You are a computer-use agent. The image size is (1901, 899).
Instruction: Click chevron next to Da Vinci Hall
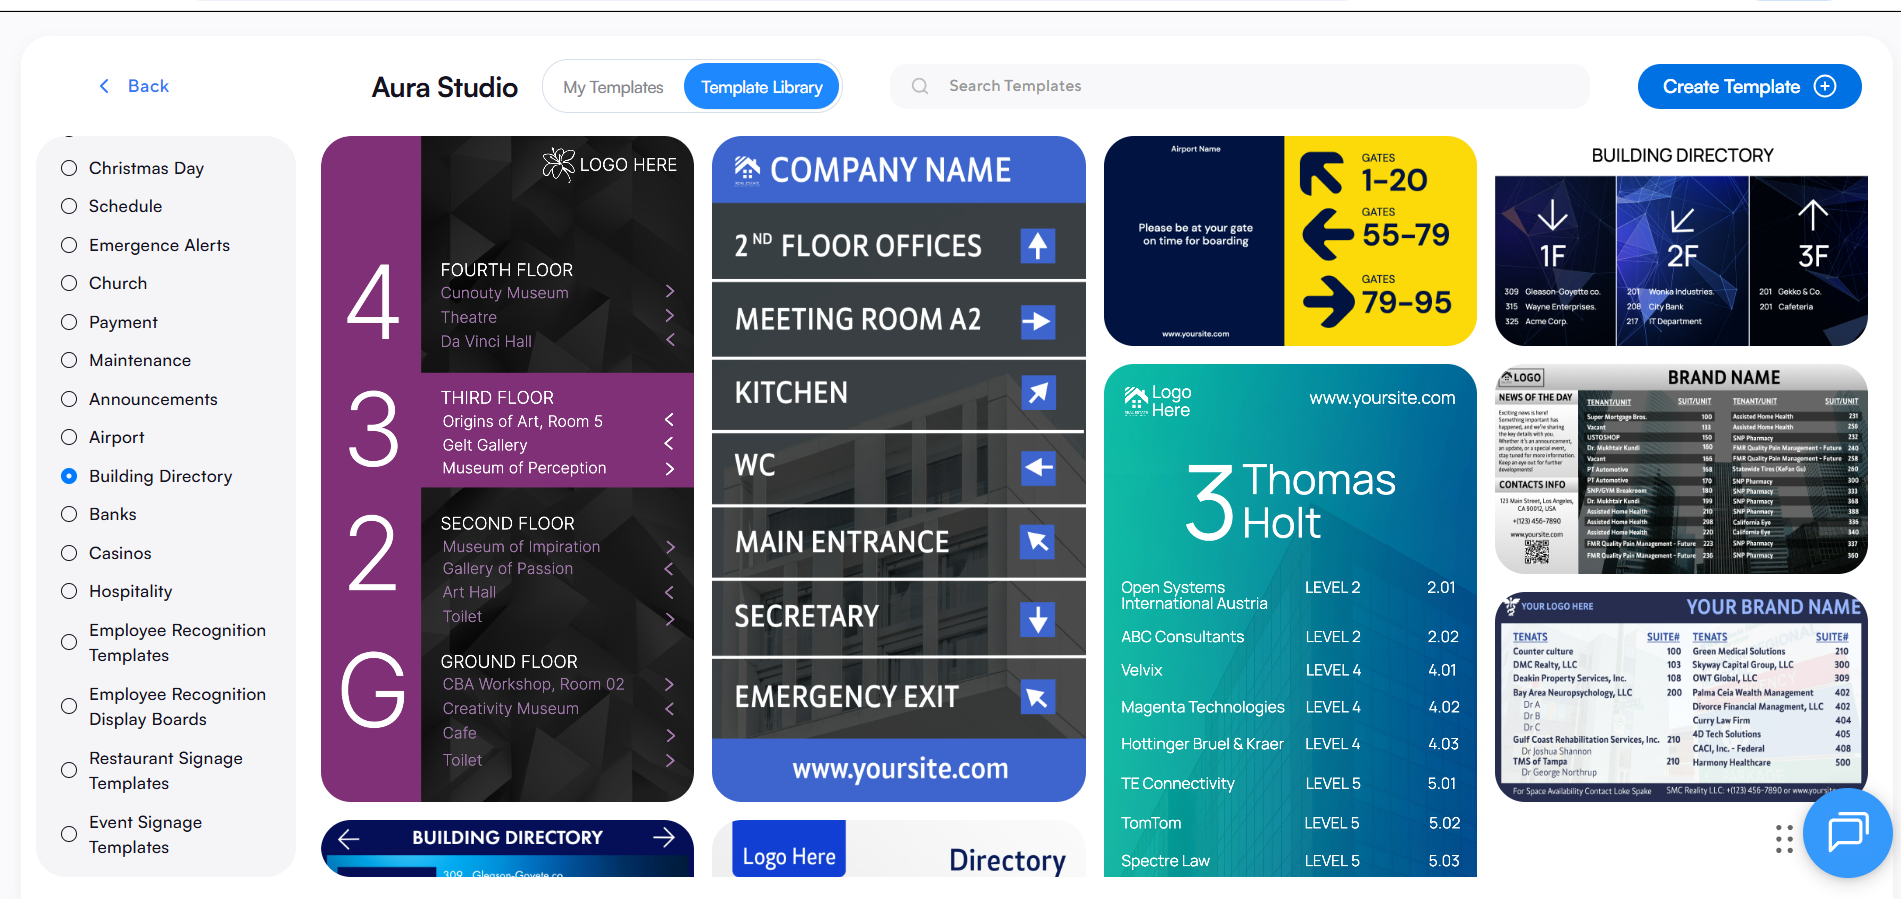670,340
